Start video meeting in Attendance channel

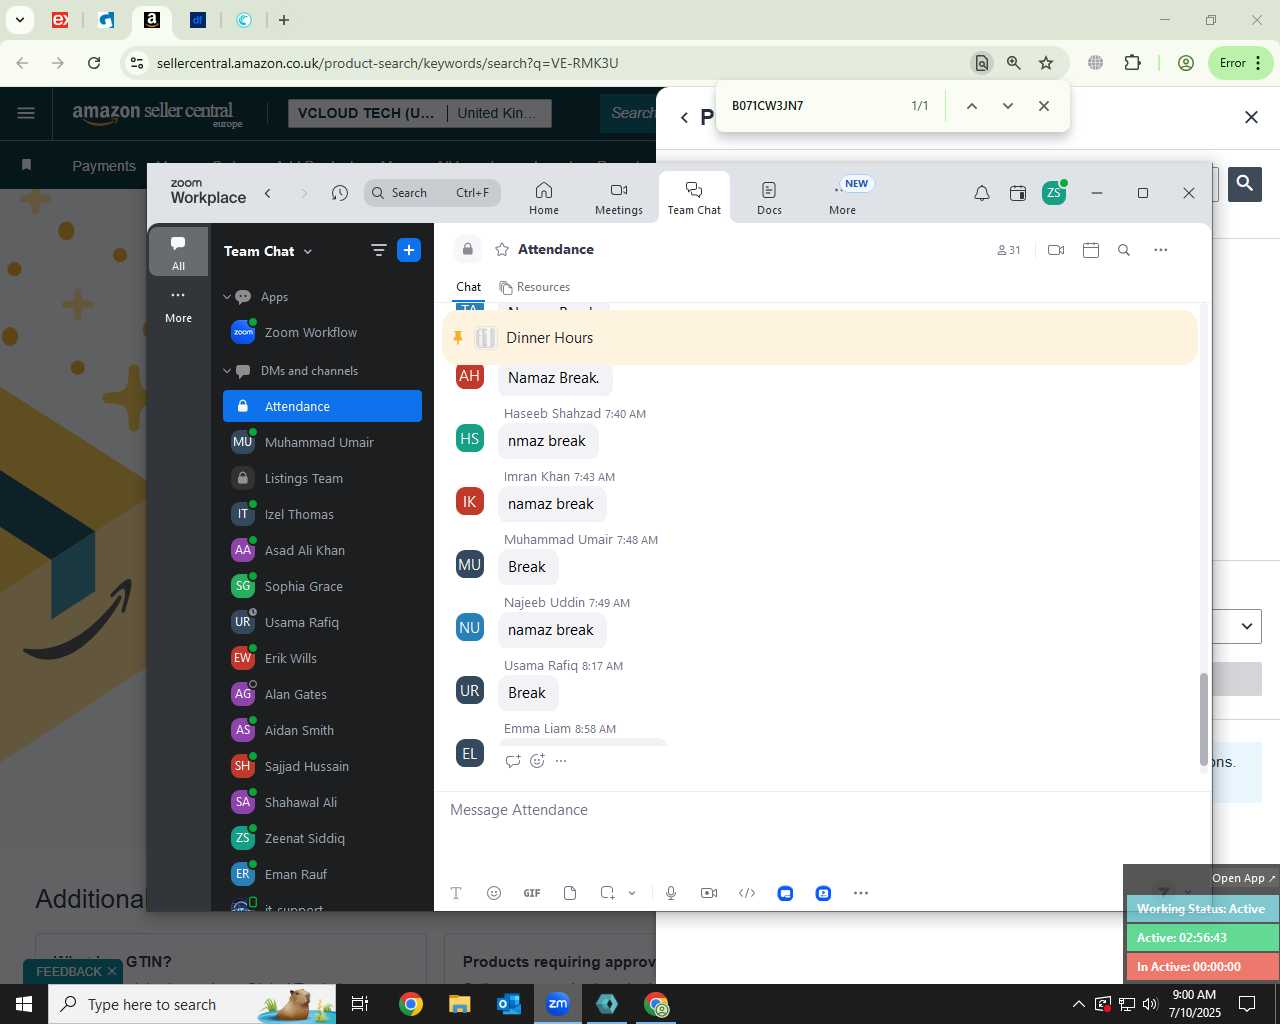click(x=1056, y=250)
